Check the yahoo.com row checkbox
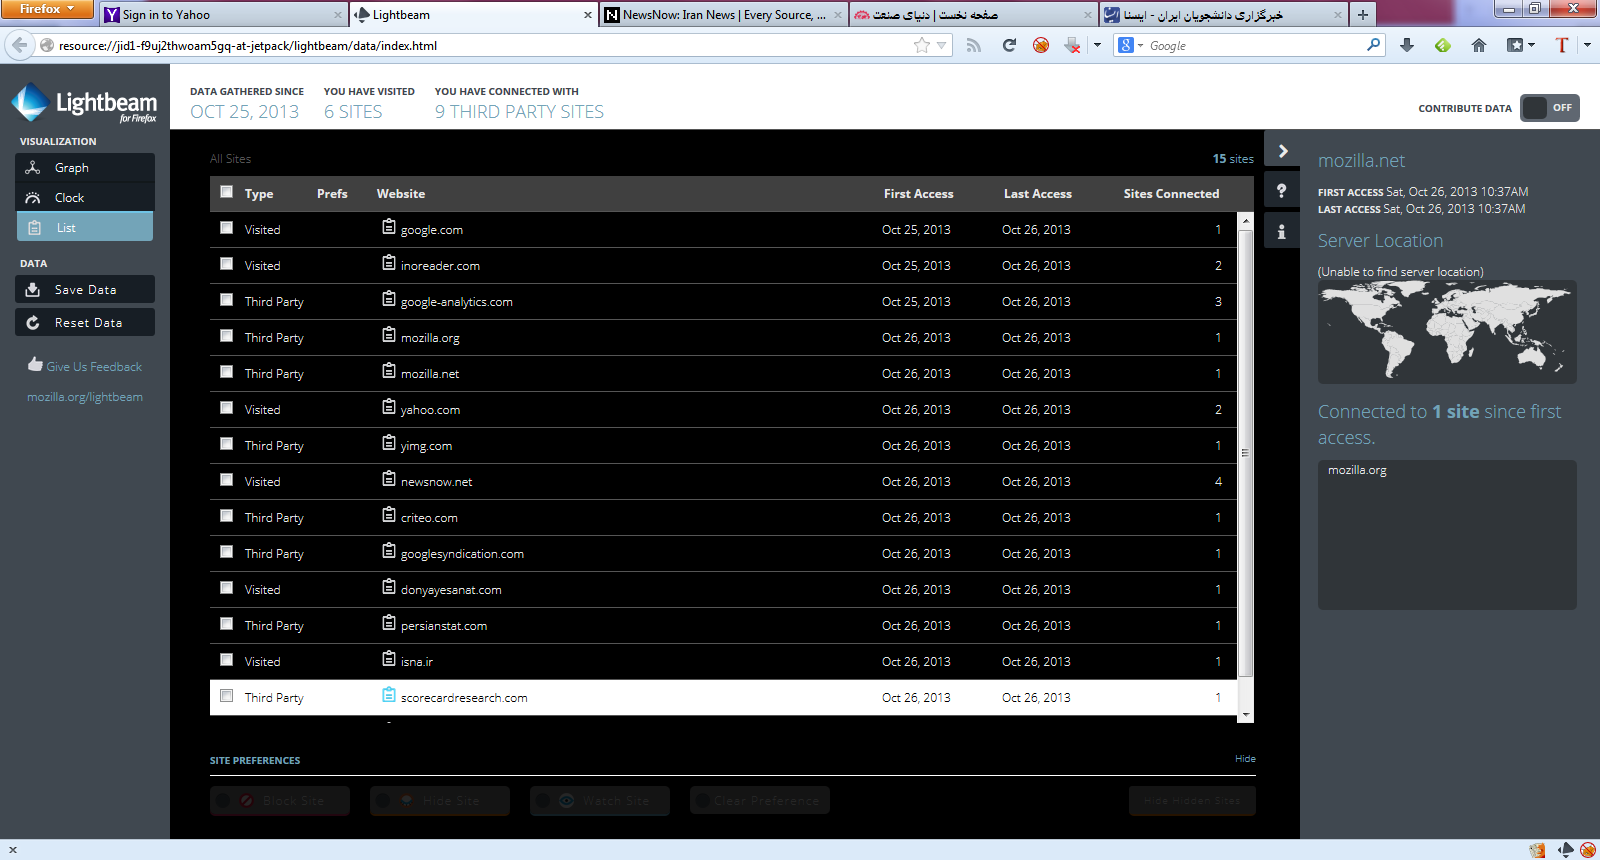1600x860 pixels. [x=227, y=408]
